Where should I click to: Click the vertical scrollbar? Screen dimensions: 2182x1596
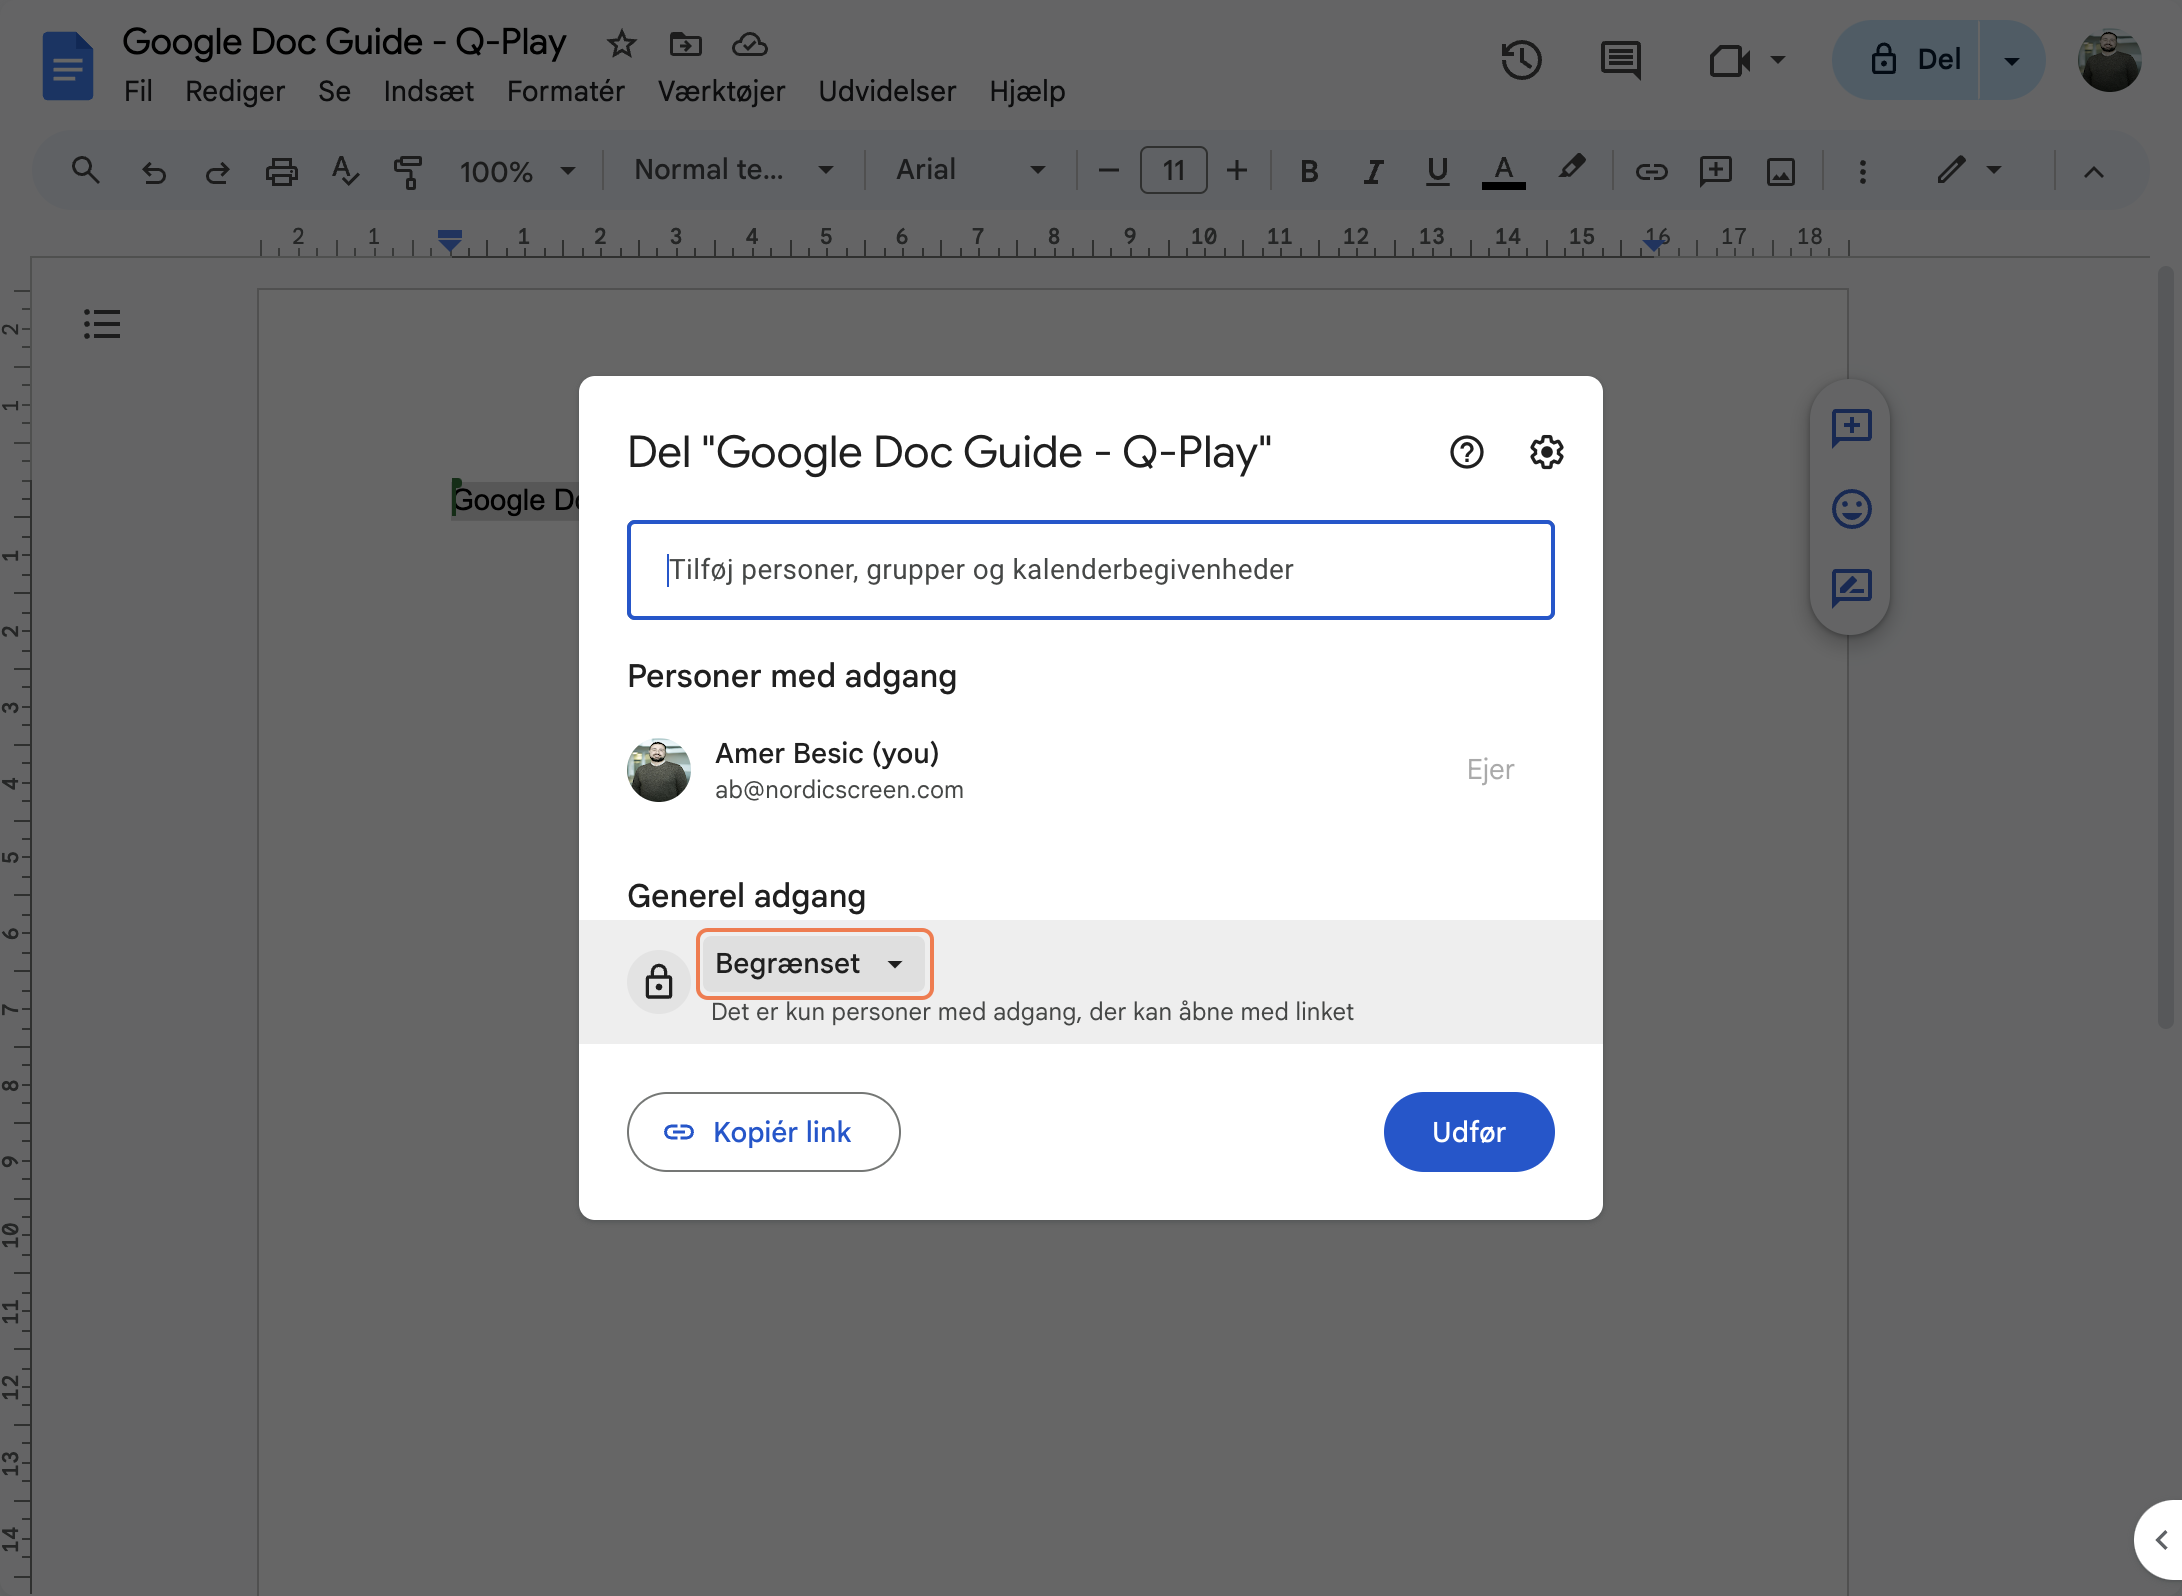coord(2166,648)
